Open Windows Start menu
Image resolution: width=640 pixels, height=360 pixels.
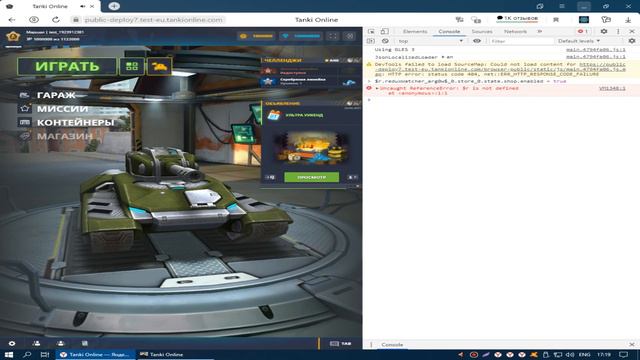(9, 354)
